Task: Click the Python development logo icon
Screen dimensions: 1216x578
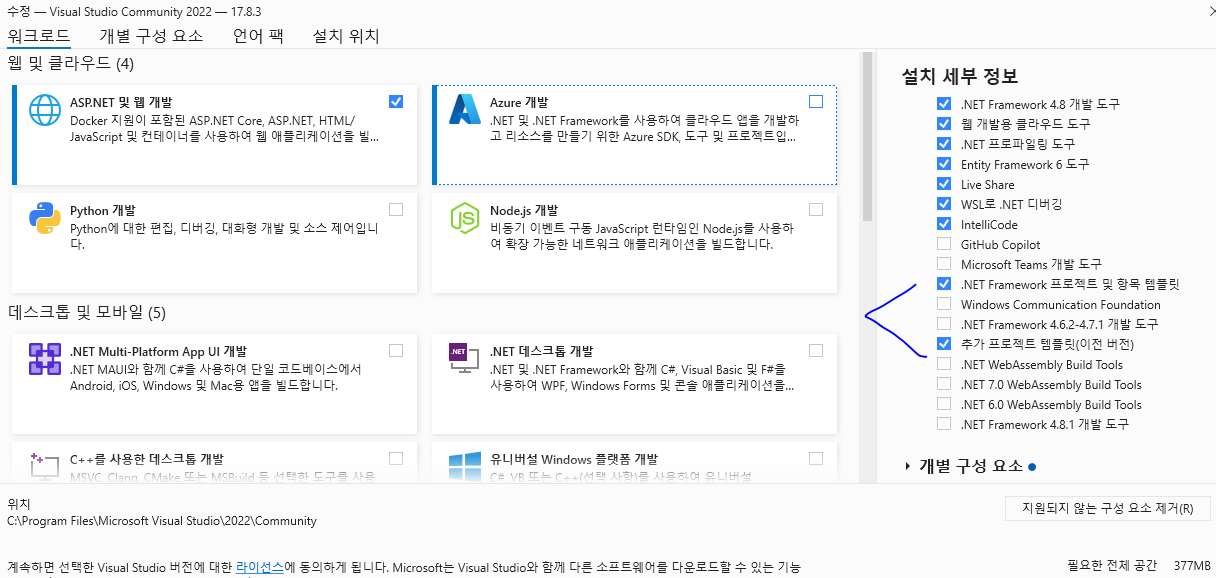Action: (x=46, y=218)
